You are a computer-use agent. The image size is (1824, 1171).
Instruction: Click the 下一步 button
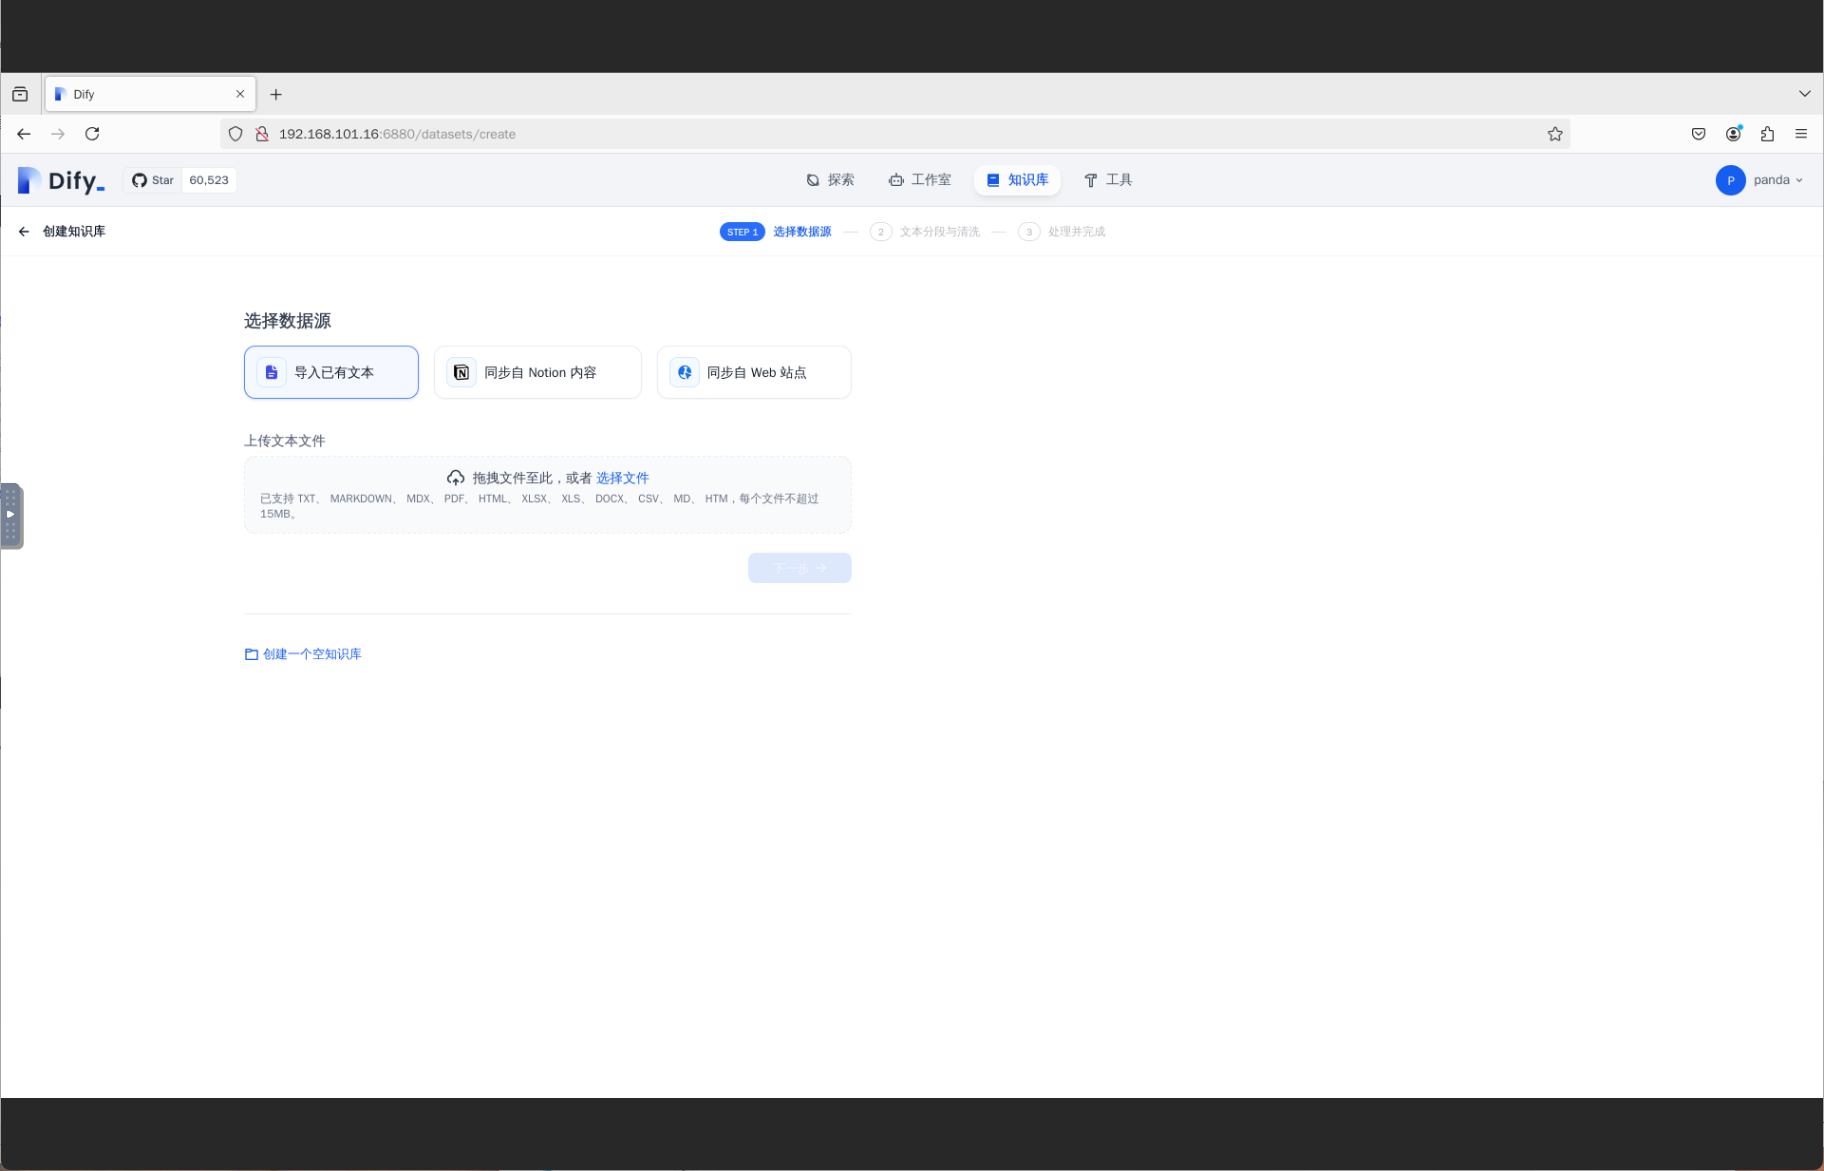click(800, 568)
